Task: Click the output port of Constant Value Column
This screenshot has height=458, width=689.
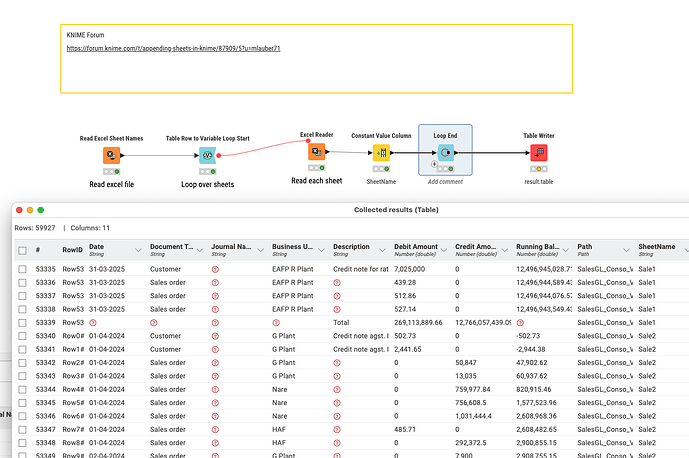Action: click(x=392, y=153)
